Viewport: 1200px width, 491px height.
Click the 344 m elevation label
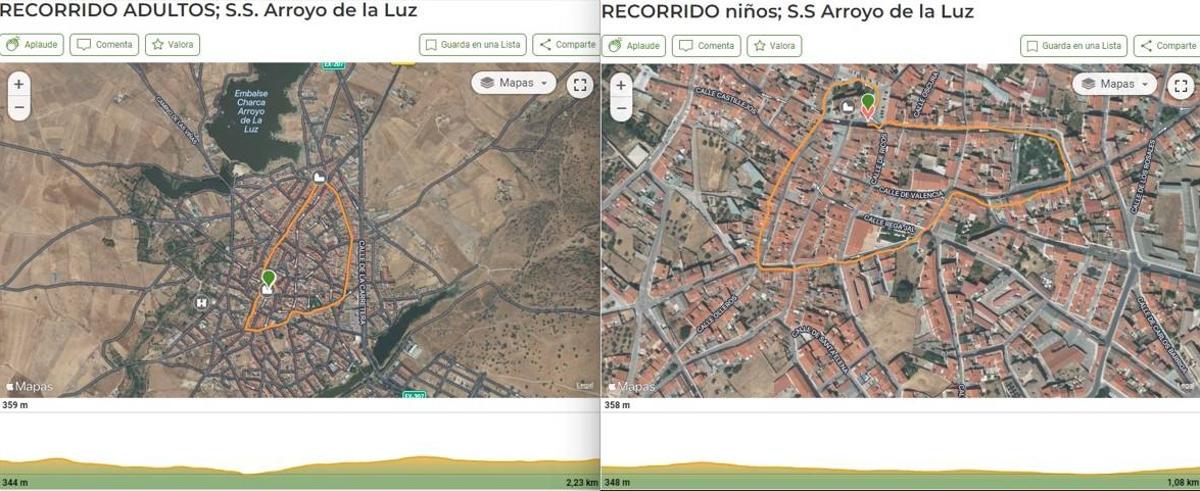pos(15,483)
